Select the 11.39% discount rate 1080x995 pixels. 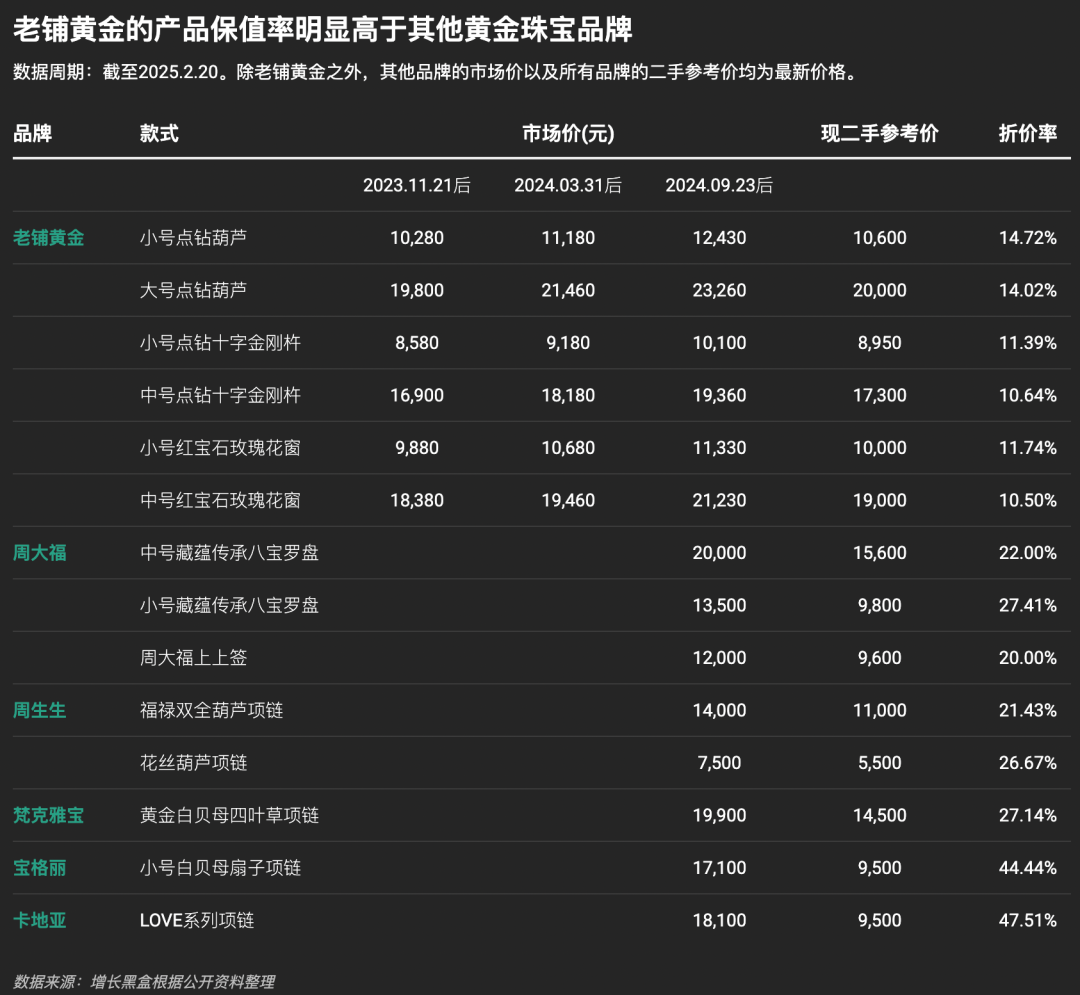click(x=1028, y=342)
